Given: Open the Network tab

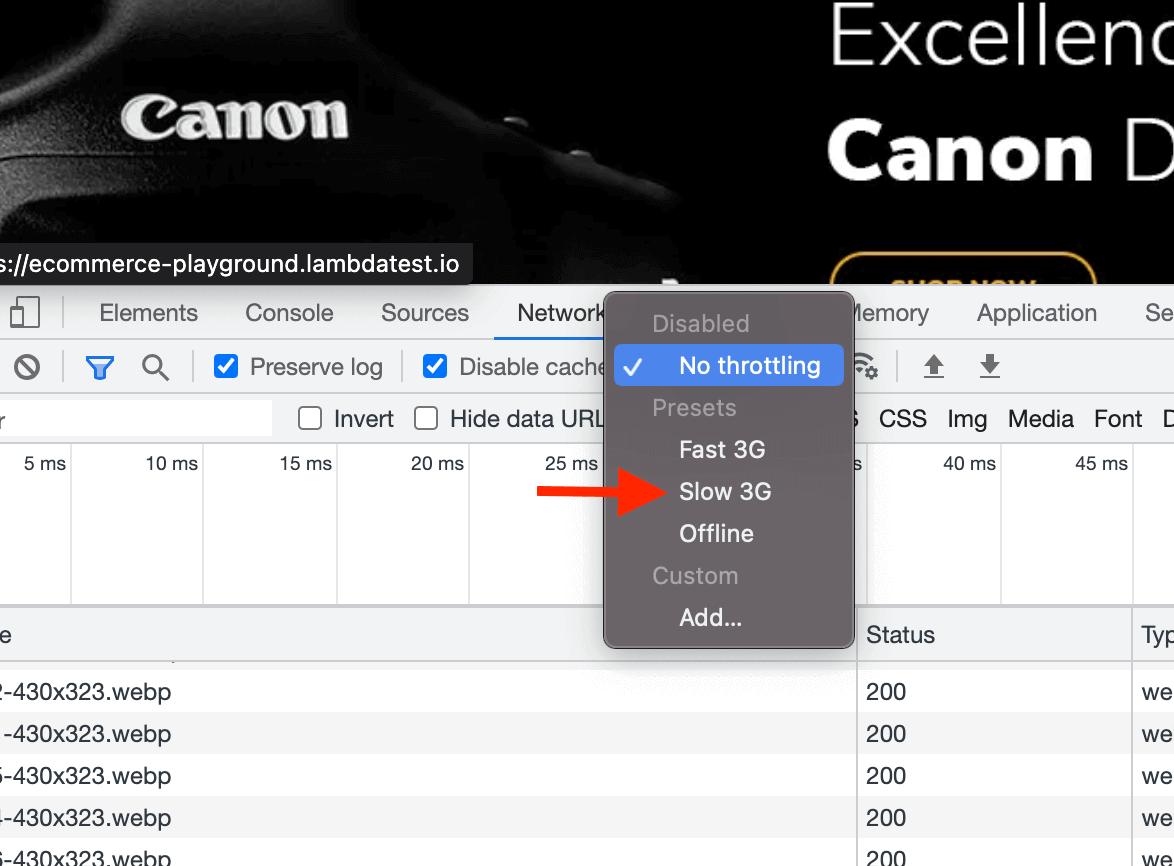Looking at the screenshot, I should pyautogui.click(x=560, y=312).
